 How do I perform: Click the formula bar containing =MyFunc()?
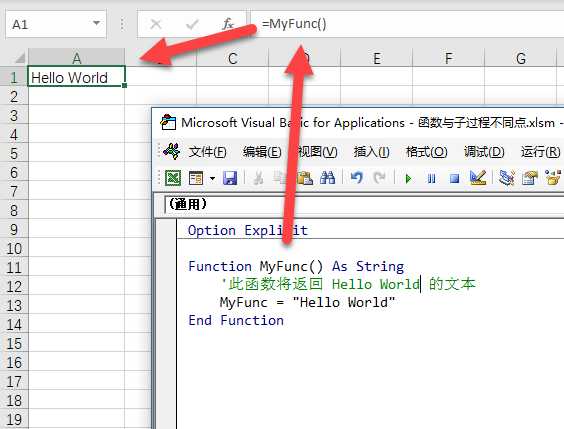point(407,24)
